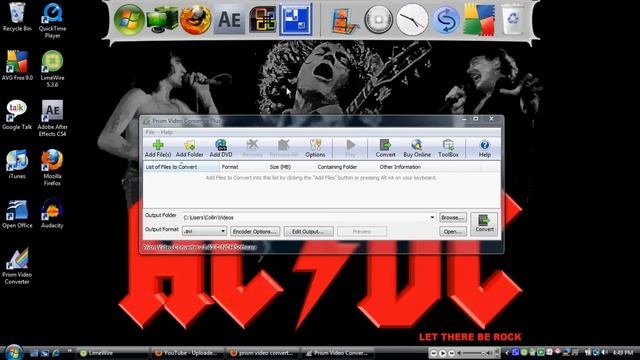Screen dimensions: 640x360
Task: Click the Add File(s) toolbar icon
Action: coord(158,148)
